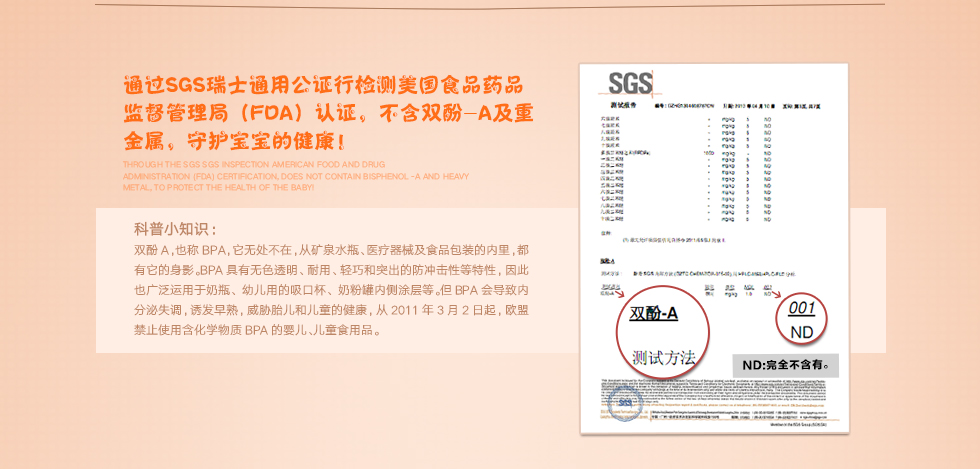Click the round SGS stamp near the report's bottom
The image size is (980, 469).
coord(625,403)
